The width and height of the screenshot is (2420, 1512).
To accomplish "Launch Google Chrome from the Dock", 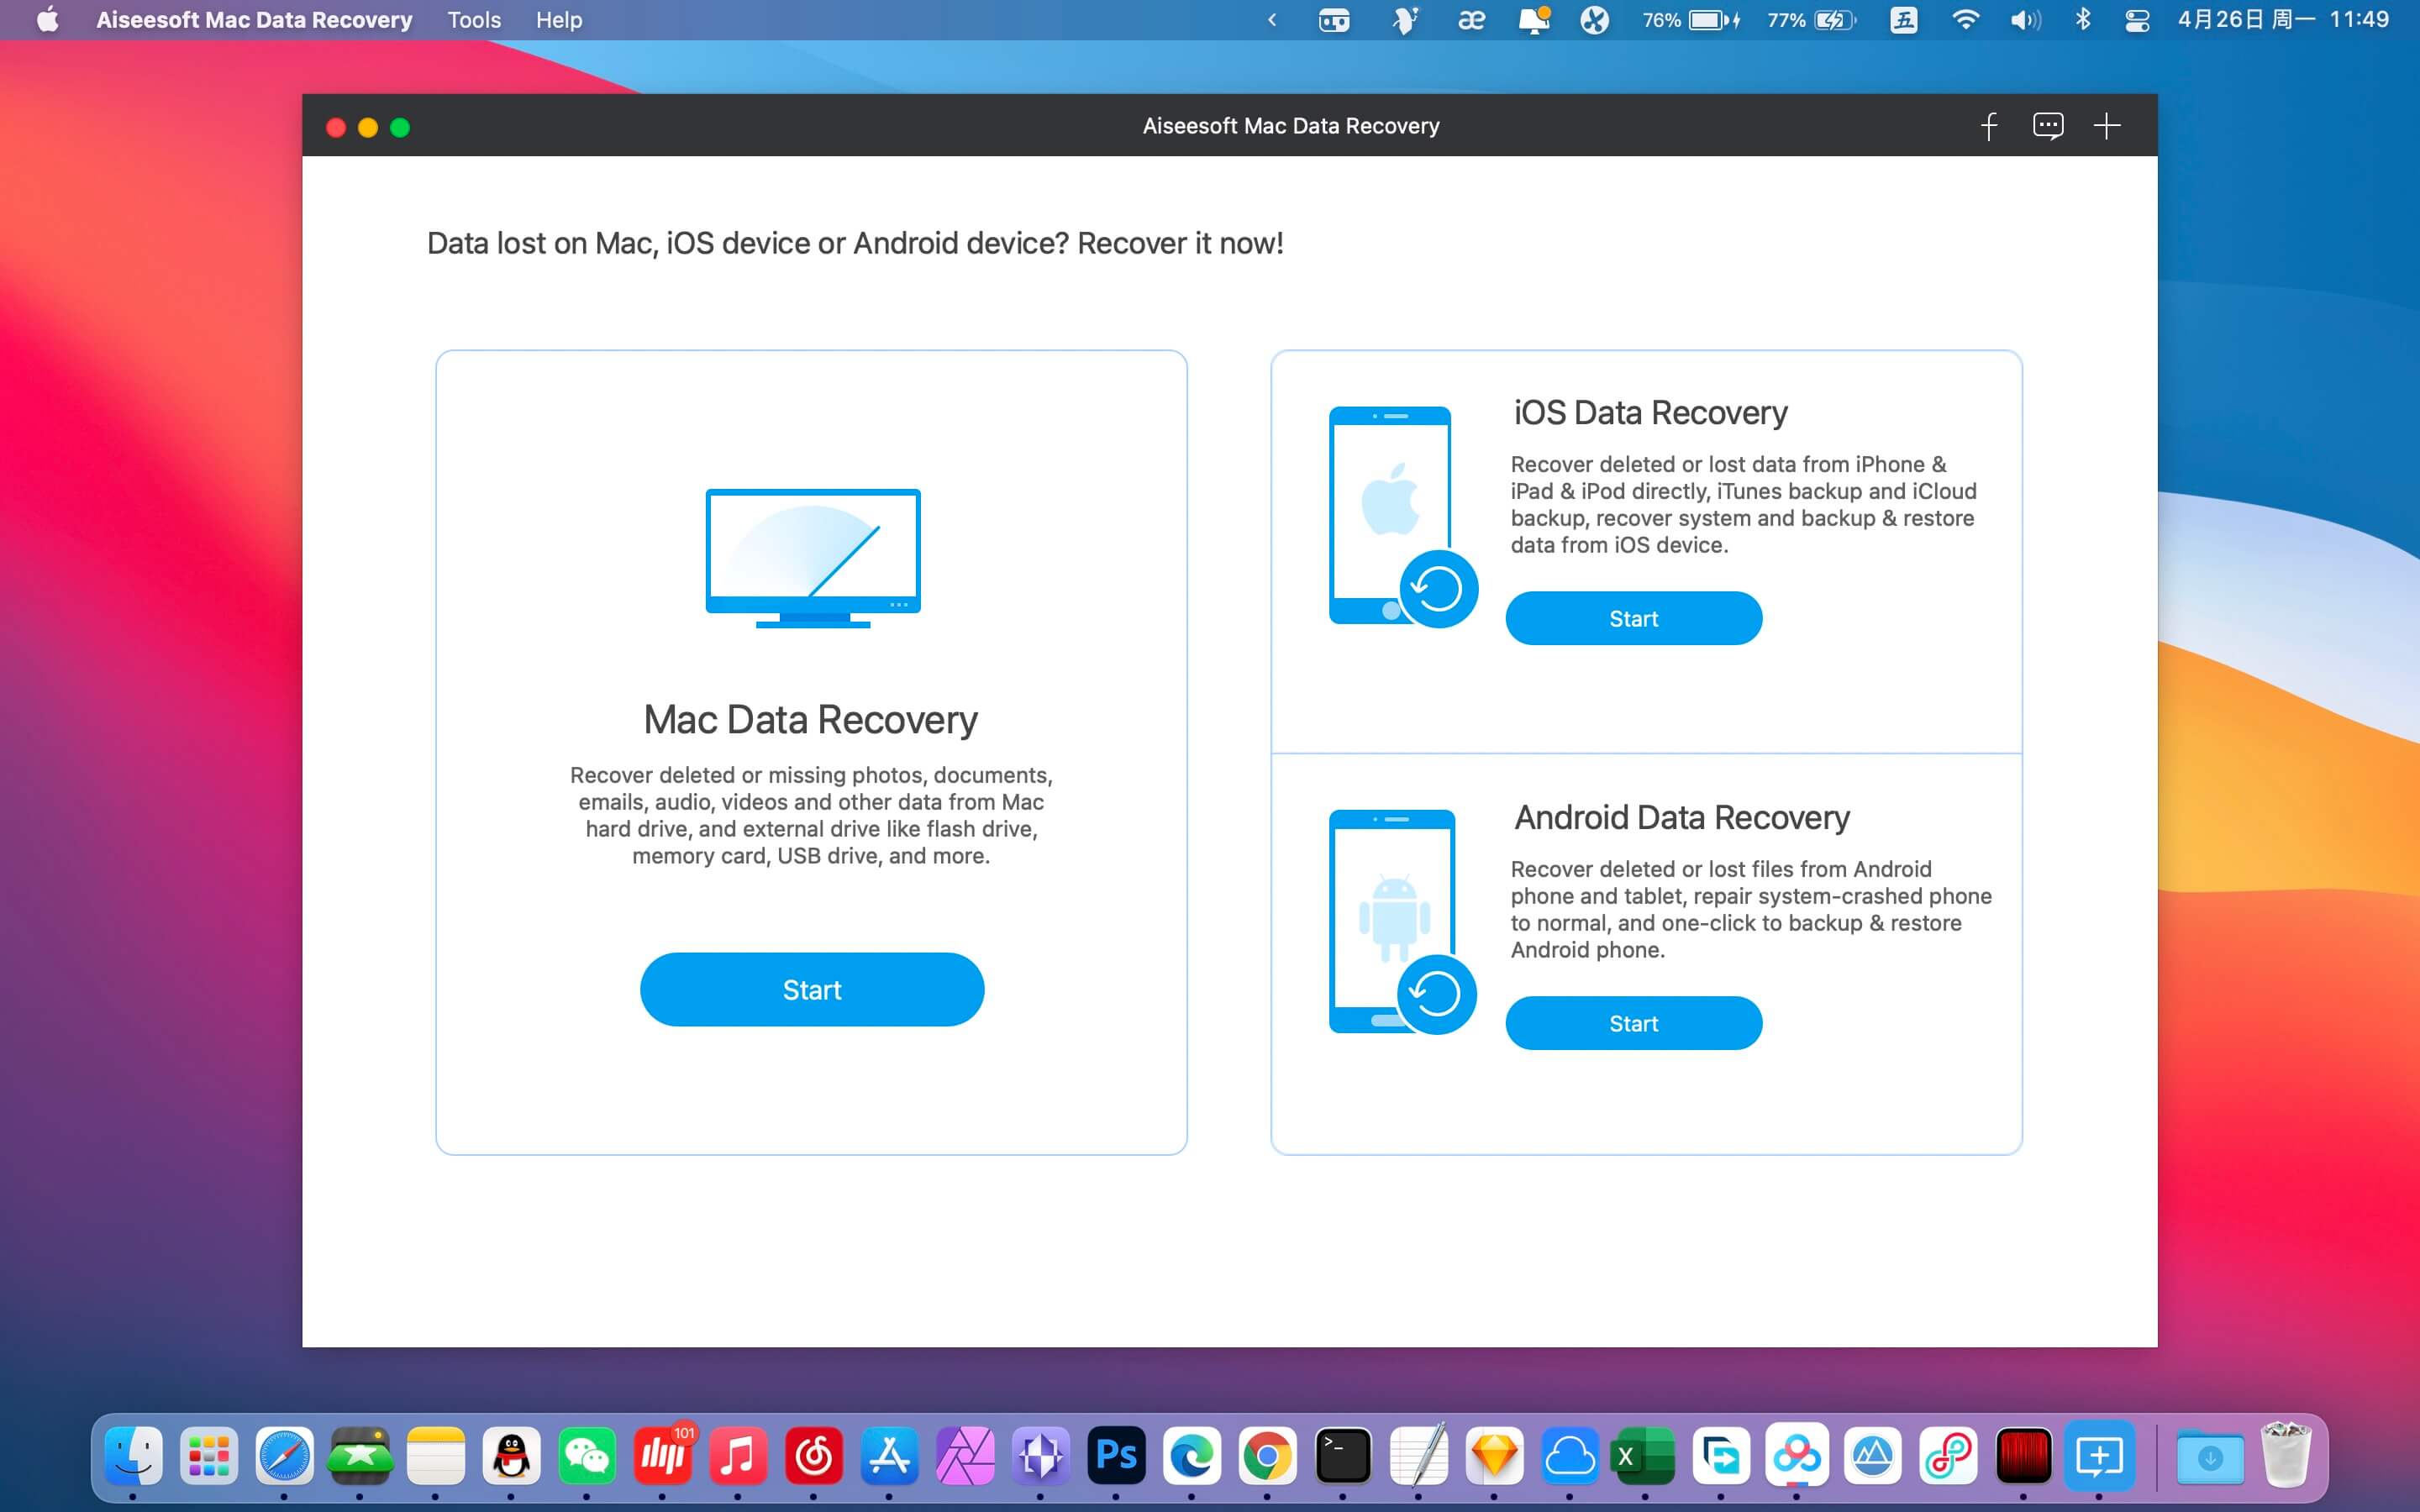I will click(x=1267, y=1455).
